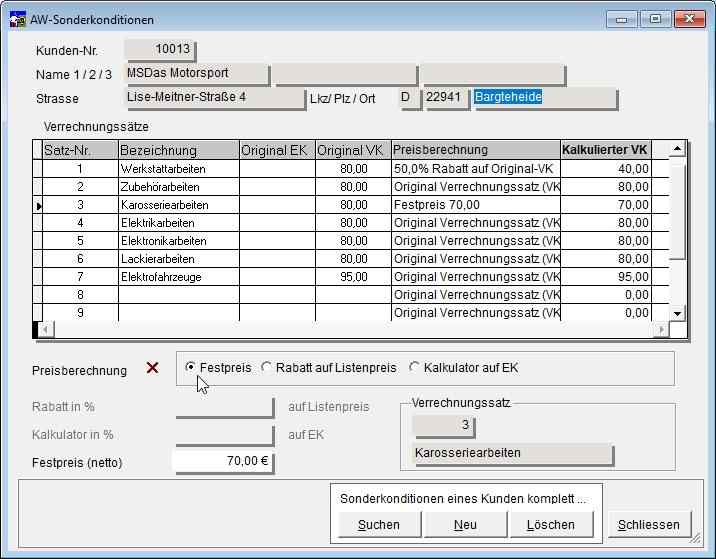This screenshot has height=559, width=716.
Task: Click row selector for Satz-Nr. 3
Action: (x=37, y=205)
